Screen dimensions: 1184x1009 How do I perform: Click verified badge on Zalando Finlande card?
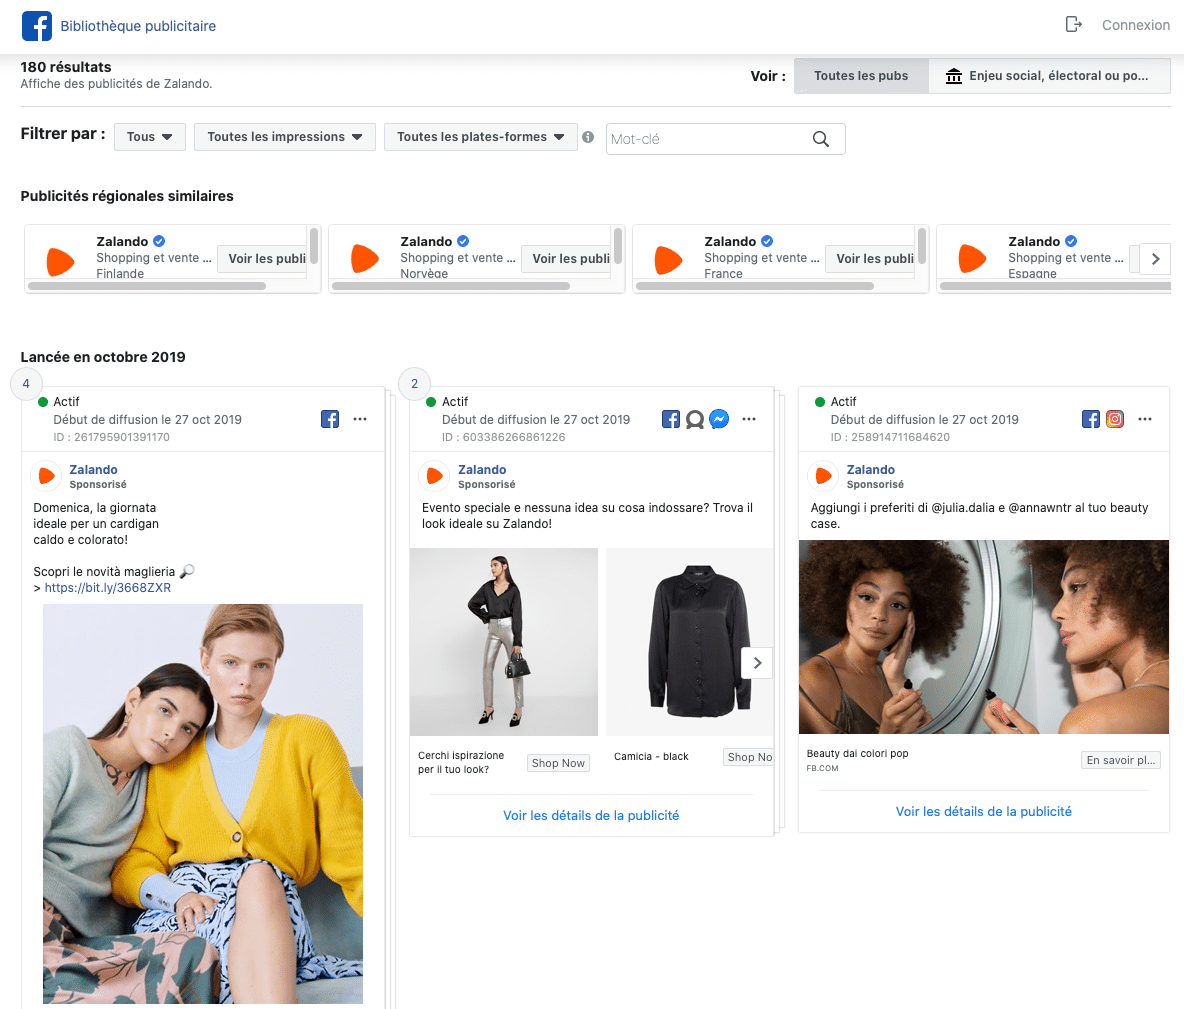click(159, 241)
